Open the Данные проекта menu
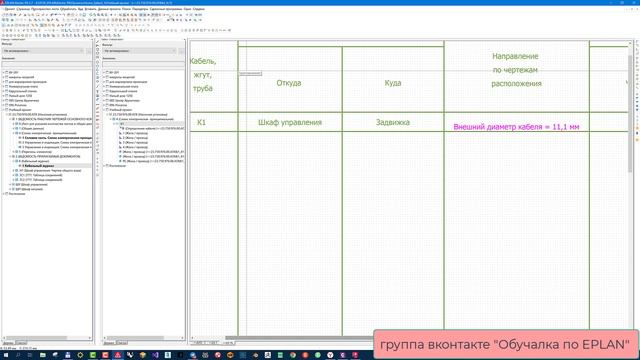This screenshot has height=360, width=640. (x=109, y=9)
